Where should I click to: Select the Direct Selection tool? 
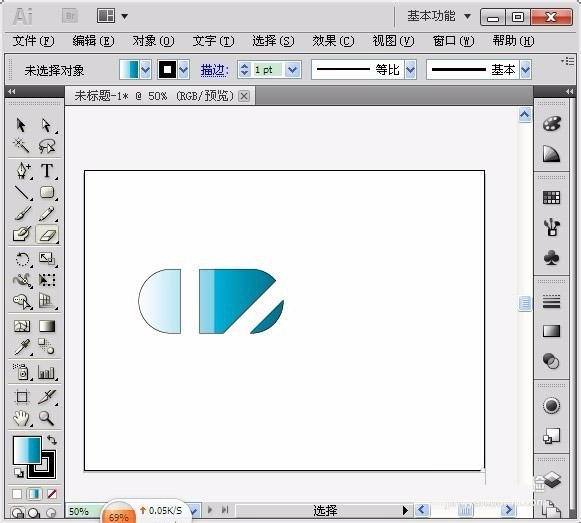[x=46, y=125]
